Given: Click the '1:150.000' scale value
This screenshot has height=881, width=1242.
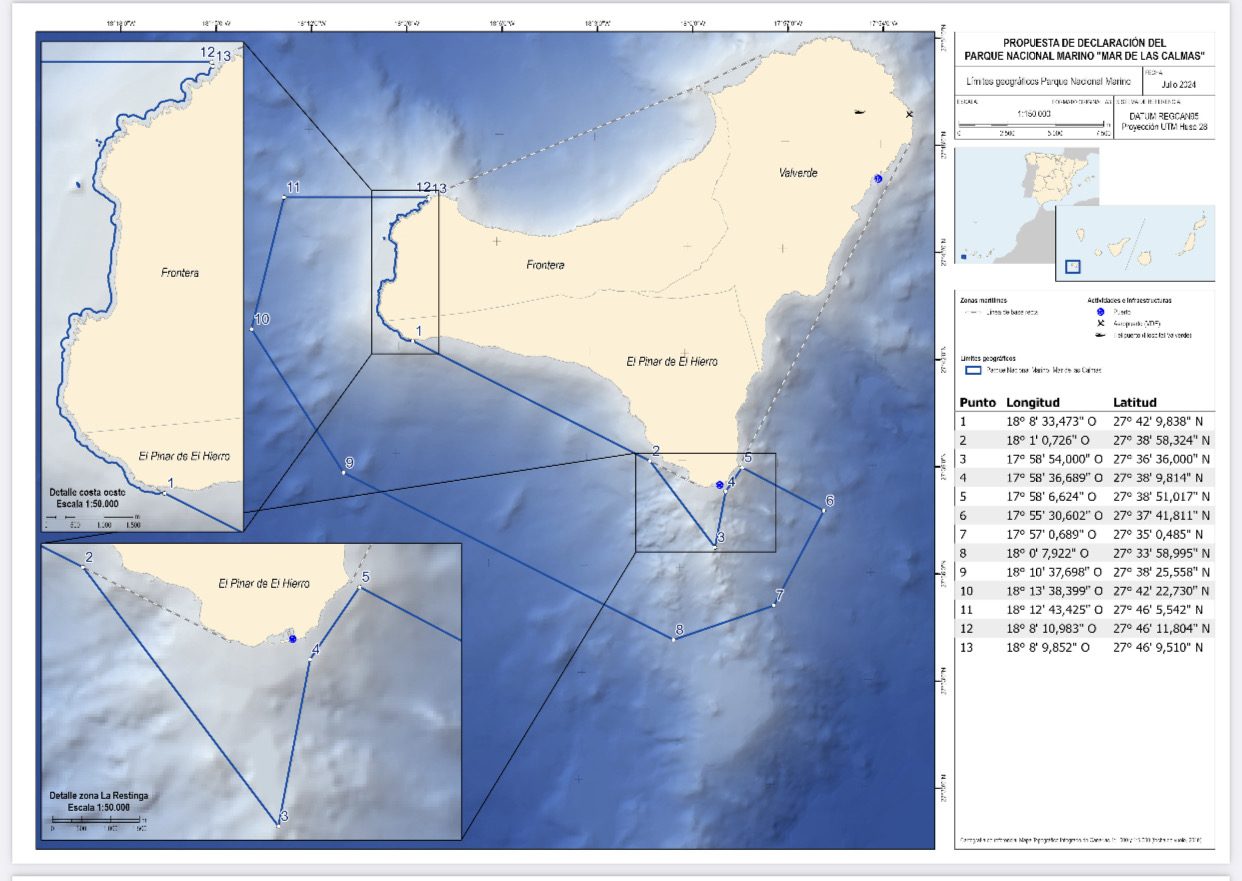Looking at the screenshot, I should tap(1034, 114).
